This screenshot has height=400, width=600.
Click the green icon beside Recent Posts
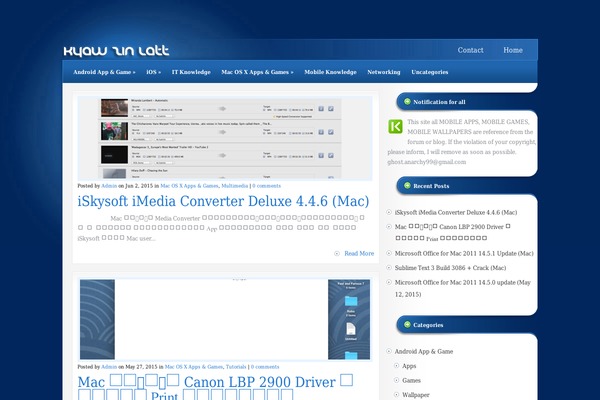(x=407, y=186)
